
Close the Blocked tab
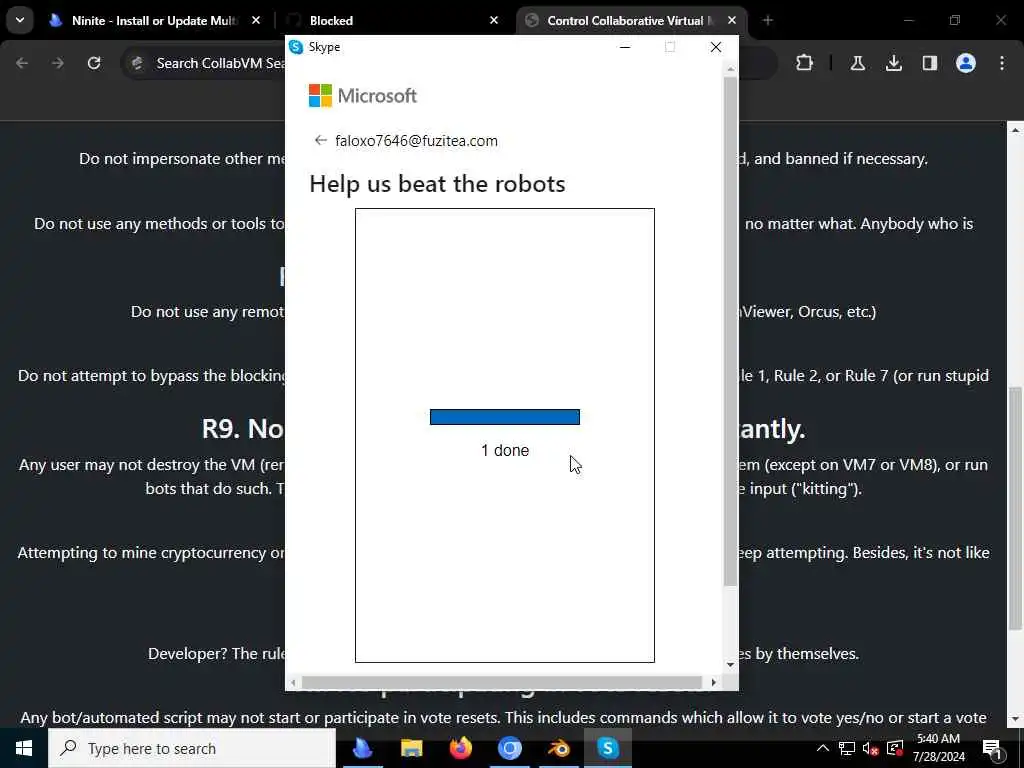pyautogui.click(x=494, y=21)
